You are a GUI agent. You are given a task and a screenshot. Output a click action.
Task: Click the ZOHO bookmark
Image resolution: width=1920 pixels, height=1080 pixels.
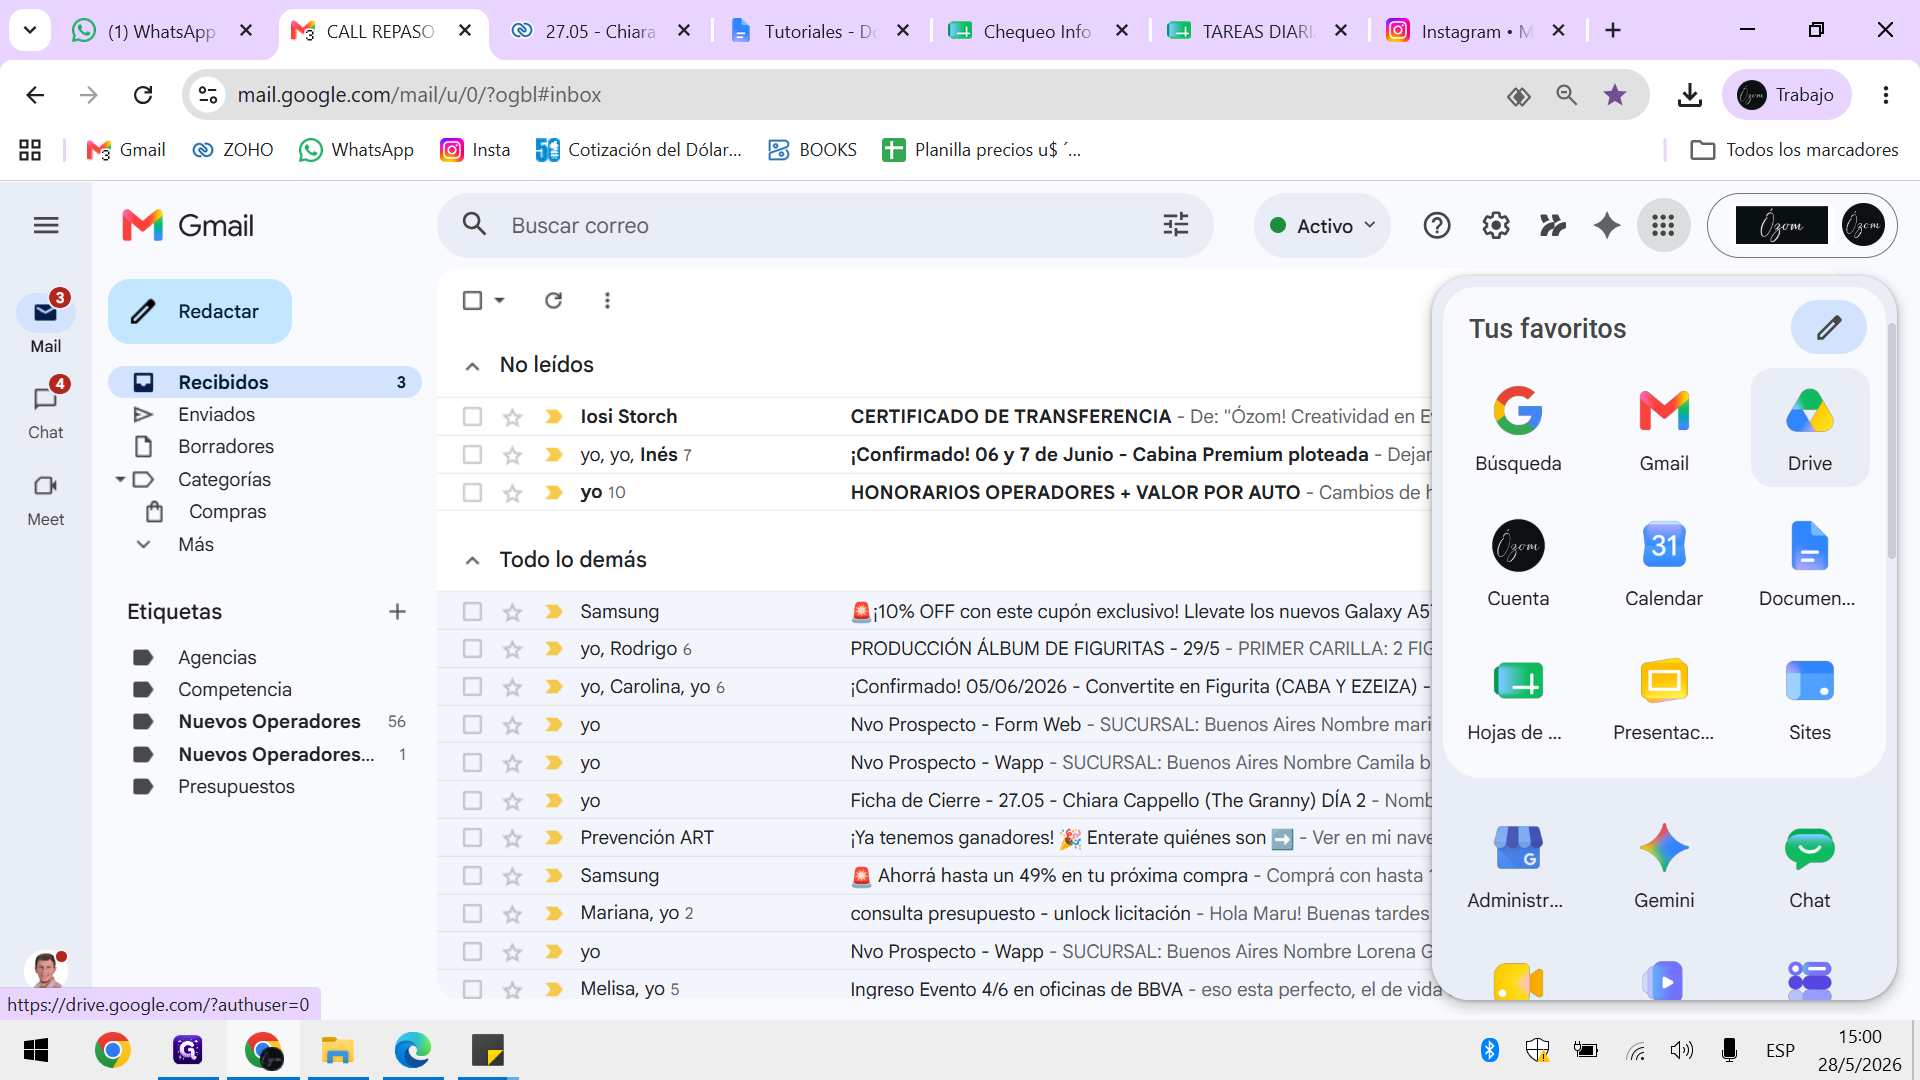[x=233, y=150]
